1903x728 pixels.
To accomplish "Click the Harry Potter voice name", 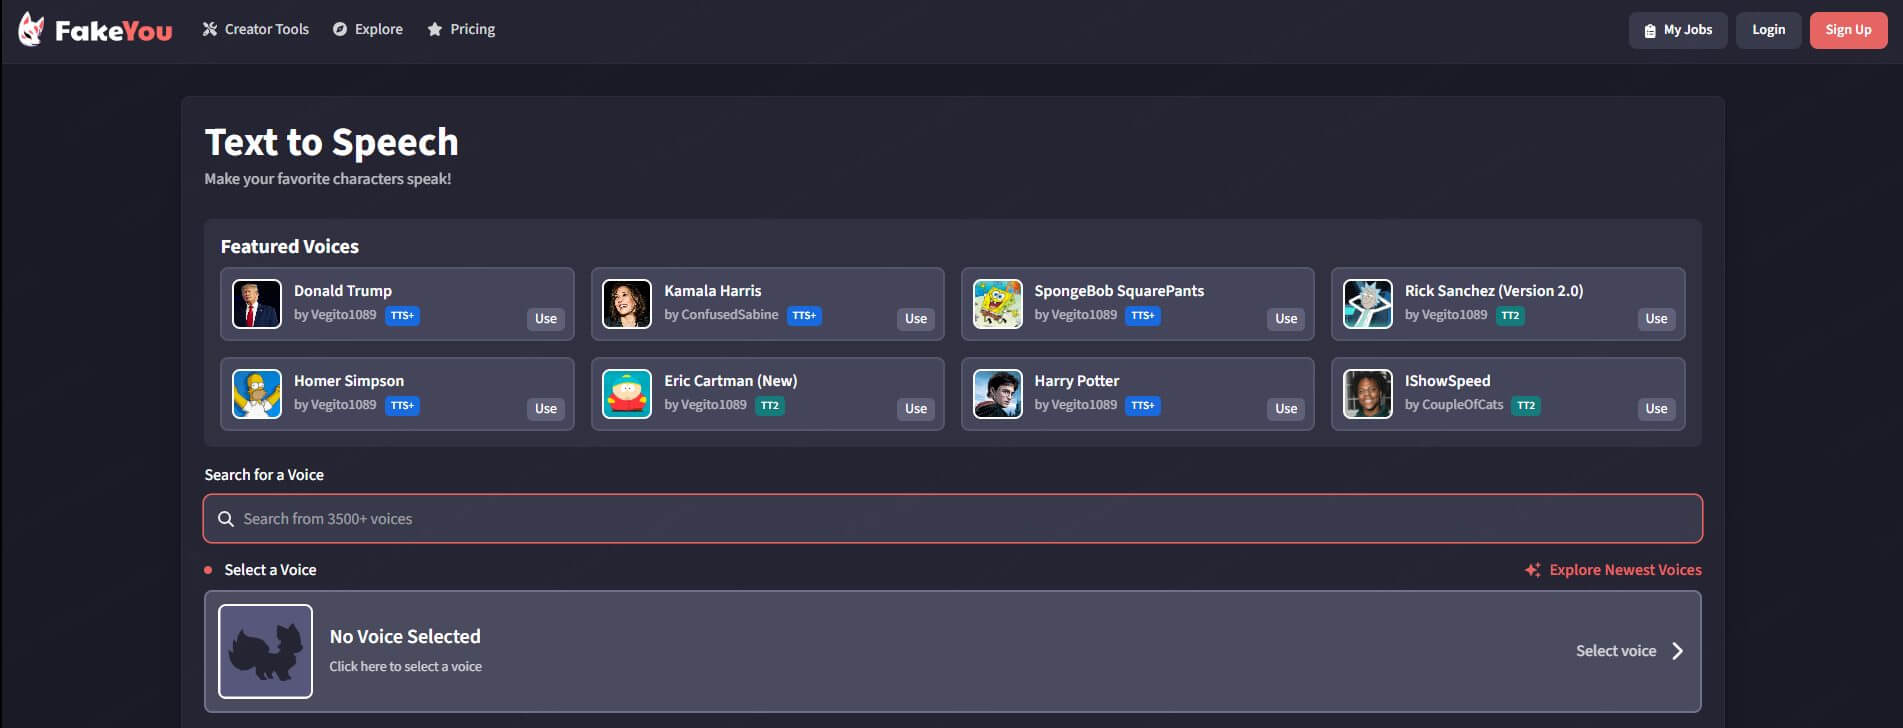I will tap(1077, 381).
